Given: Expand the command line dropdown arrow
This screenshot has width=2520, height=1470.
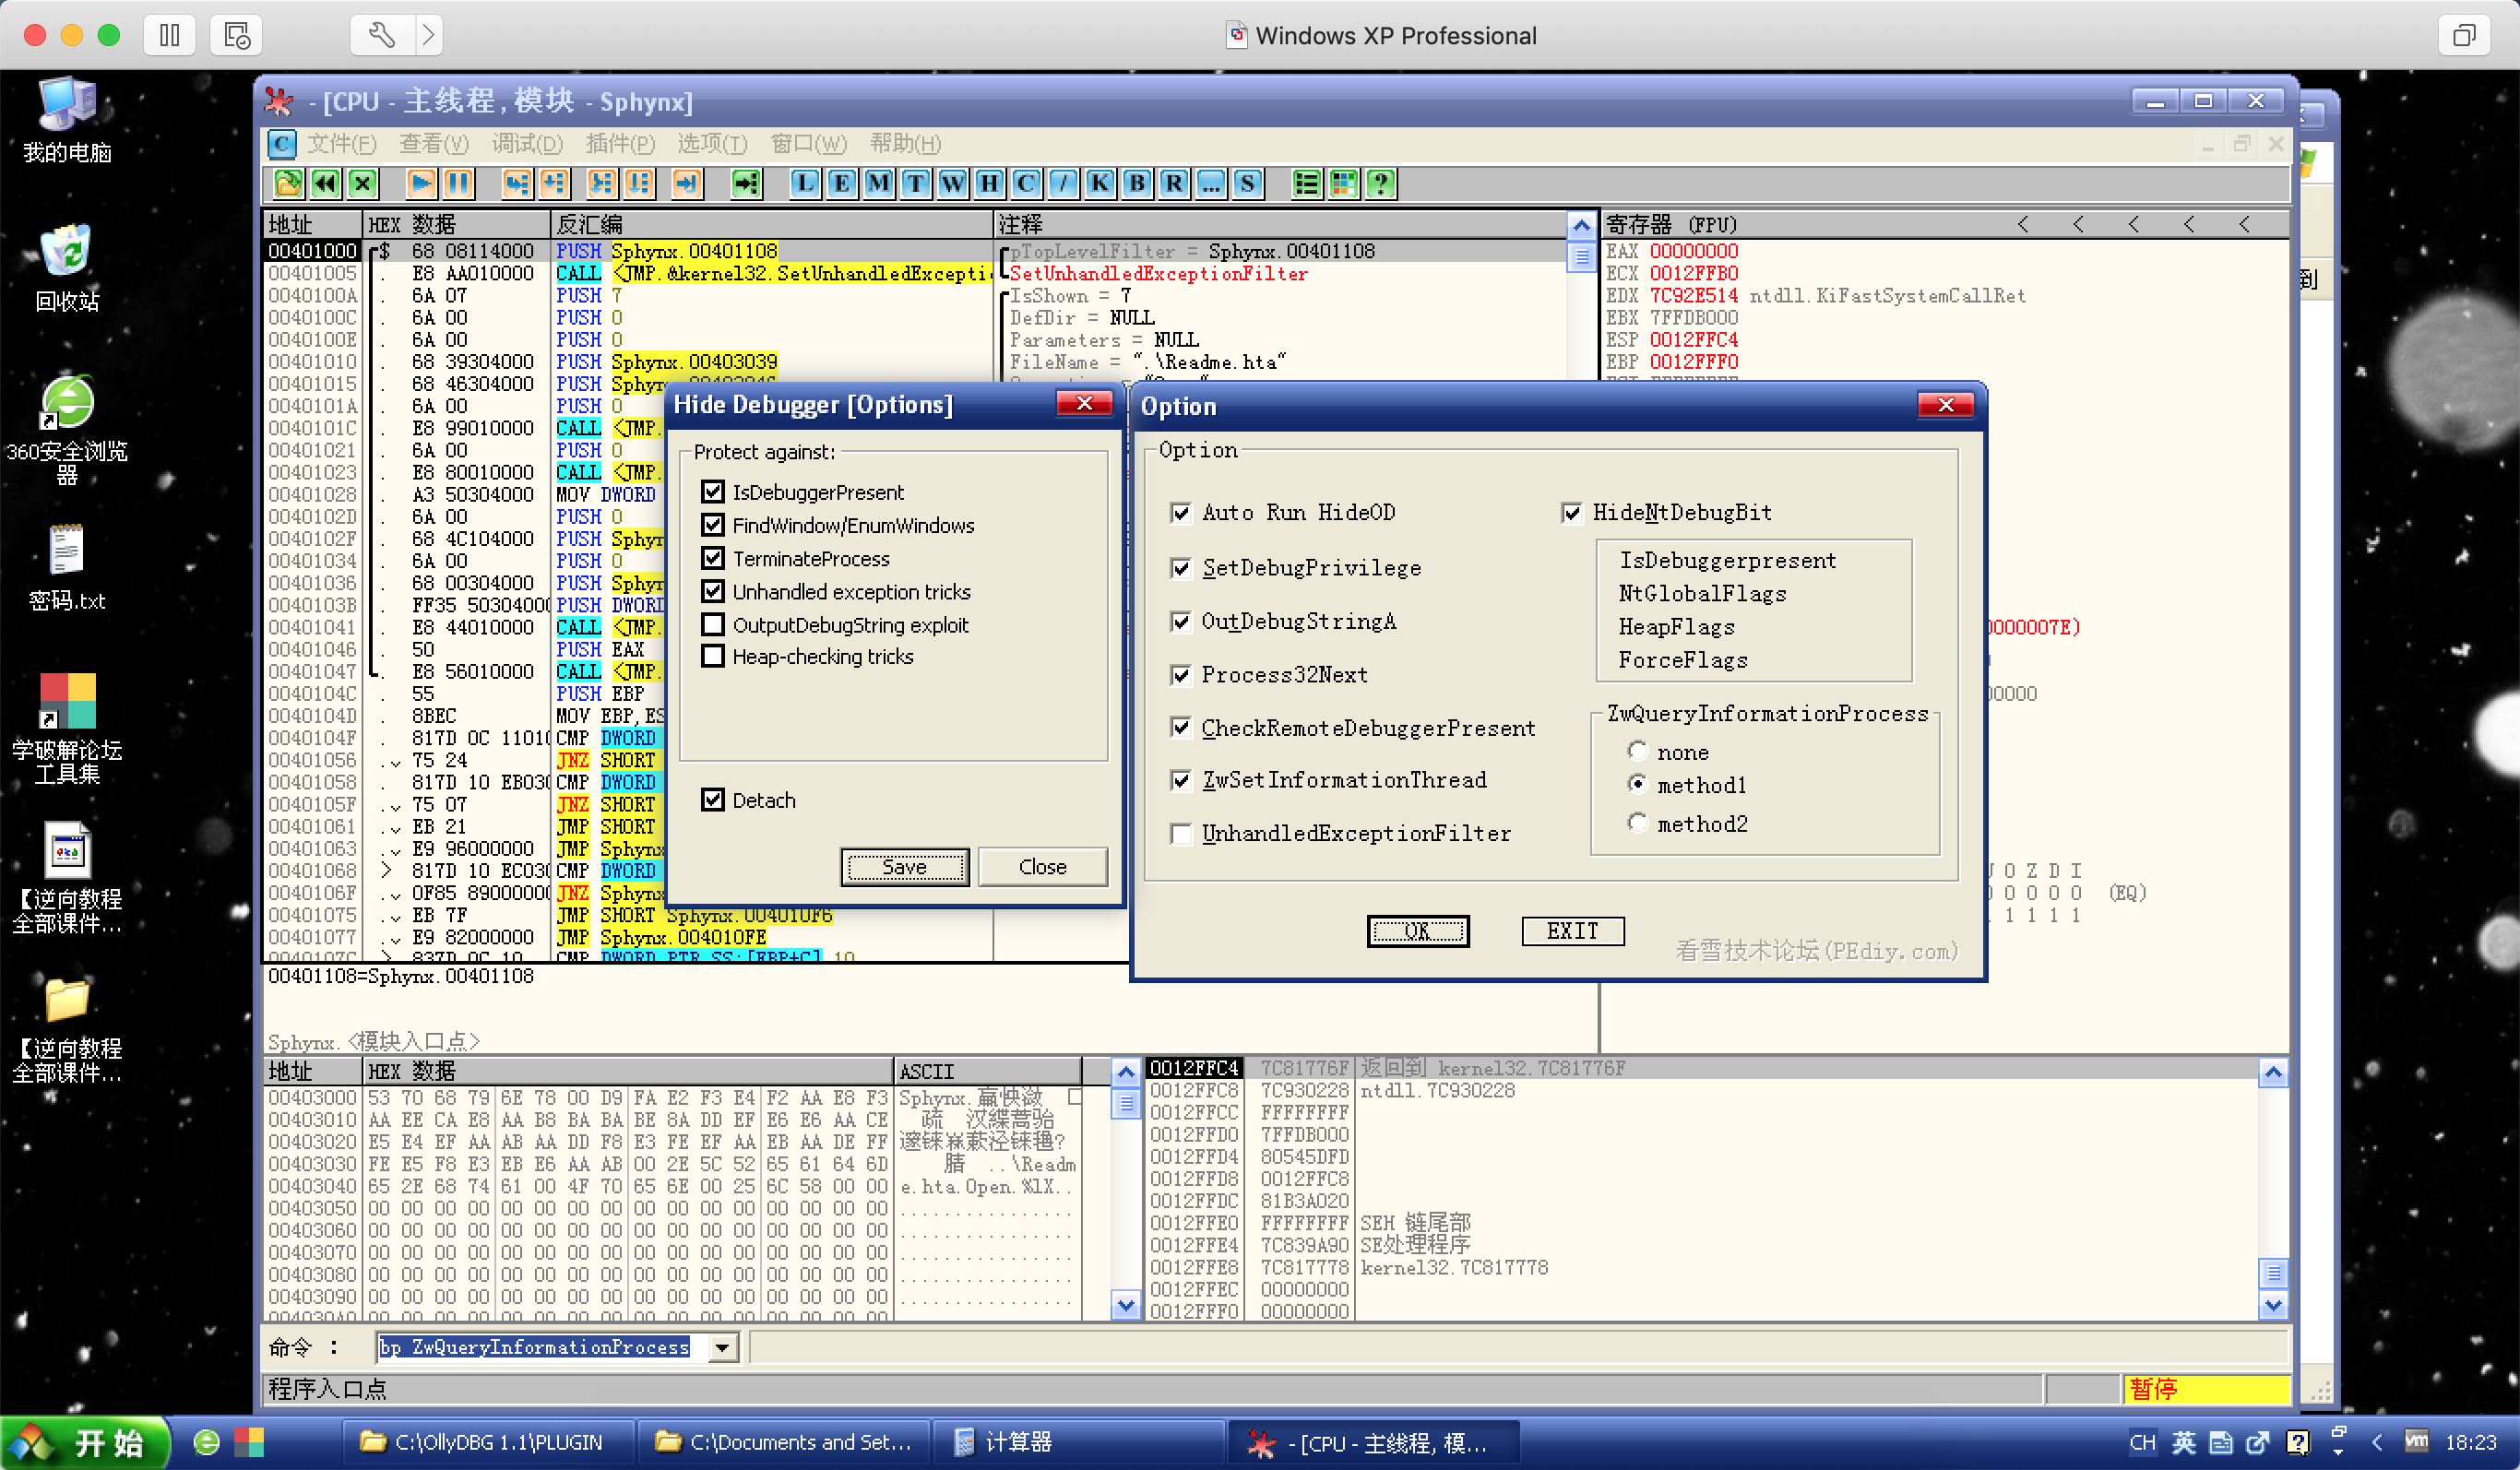Looking at the screenshot, I should tap(721, 1348).
